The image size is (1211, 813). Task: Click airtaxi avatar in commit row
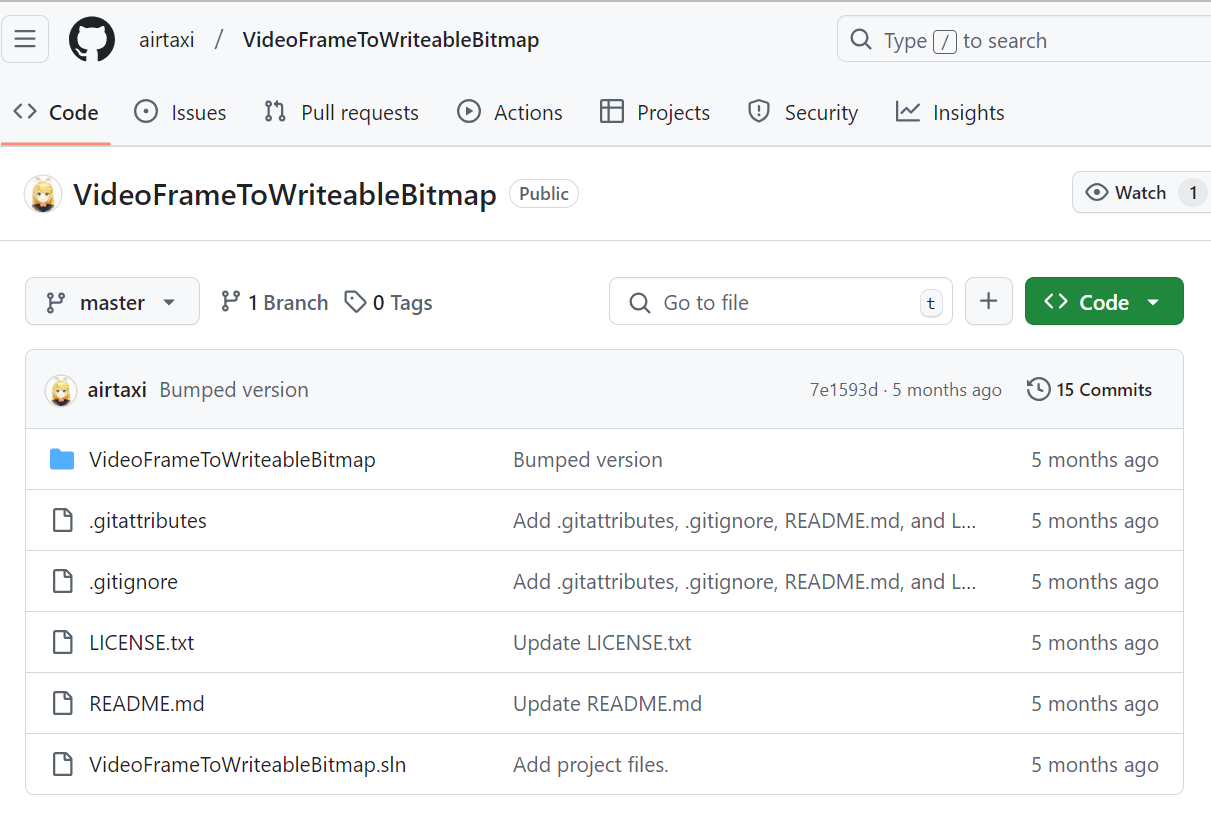coord(61,390)
